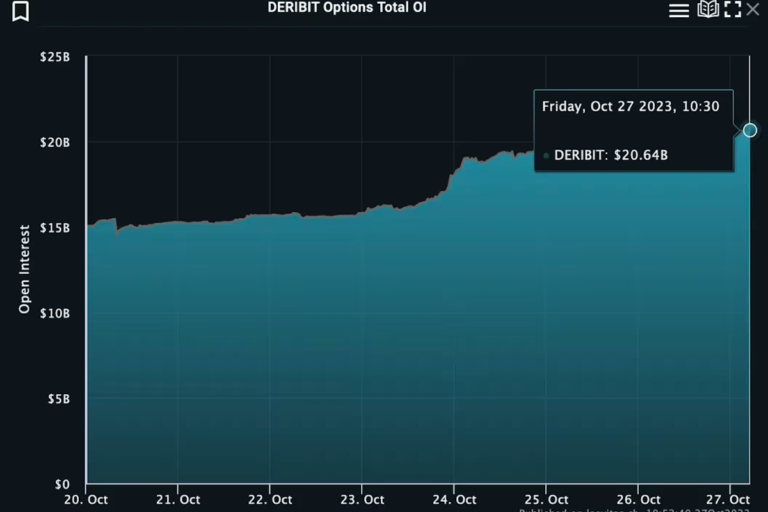Click the '$0' y-axis label
Screen dimensions: 768x512
point(62,485)
